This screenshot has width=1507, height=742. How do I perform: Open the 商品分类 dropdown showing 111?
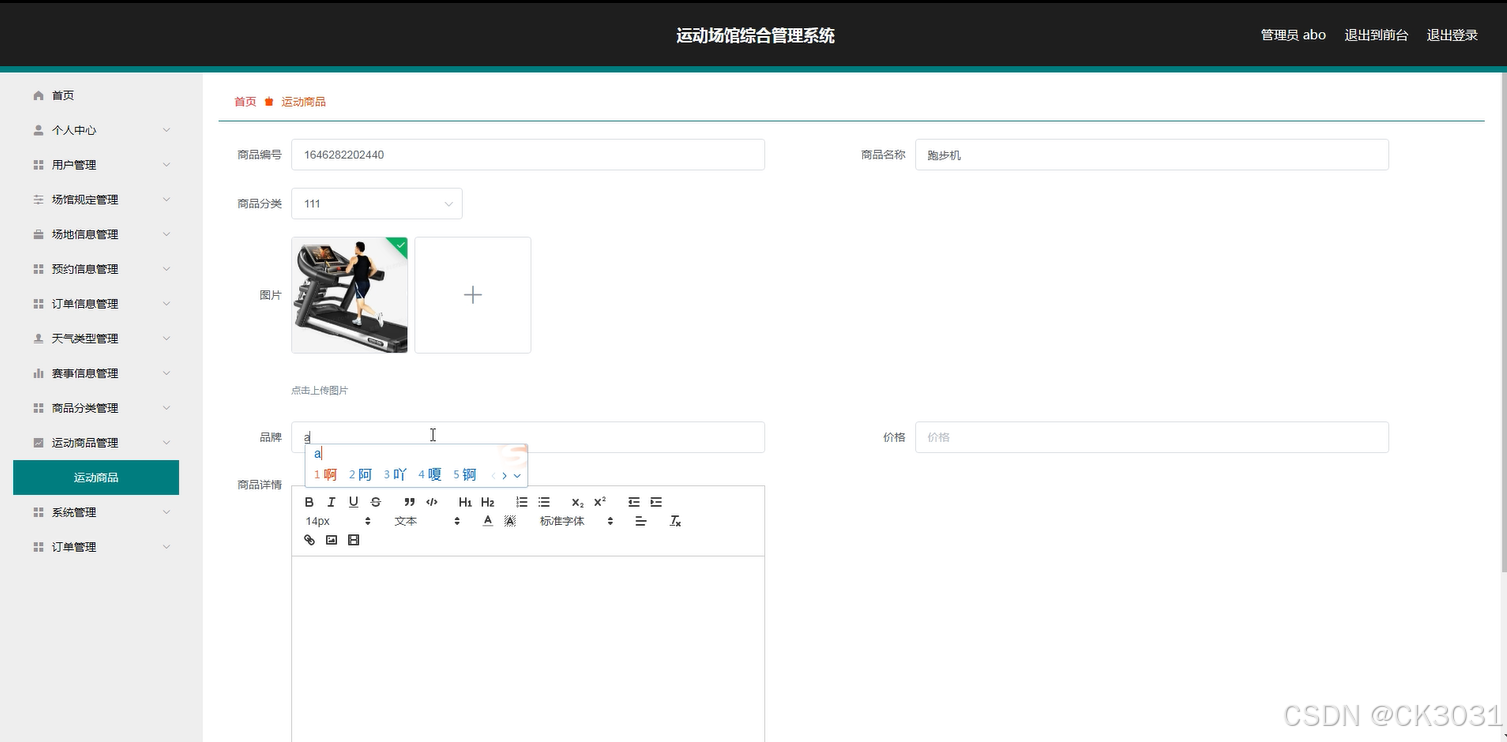click(x=377, y=203)
